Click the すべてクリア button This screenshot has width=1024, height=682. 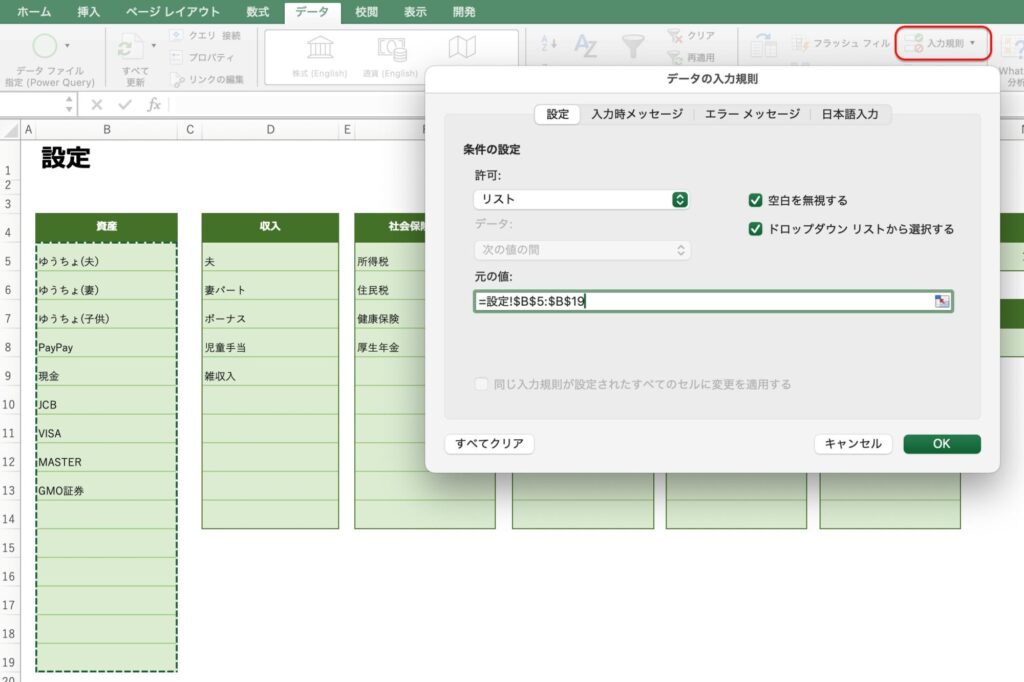coord(489,444)
